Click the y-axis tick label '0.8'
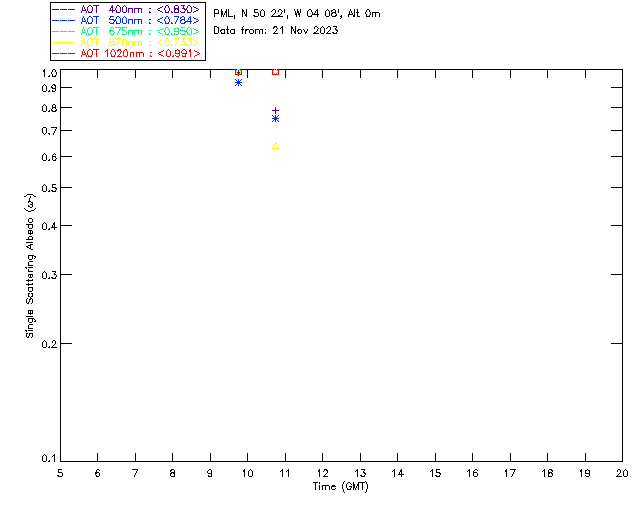The width and height of the screenshot is (640, 512). pos(49,108)
